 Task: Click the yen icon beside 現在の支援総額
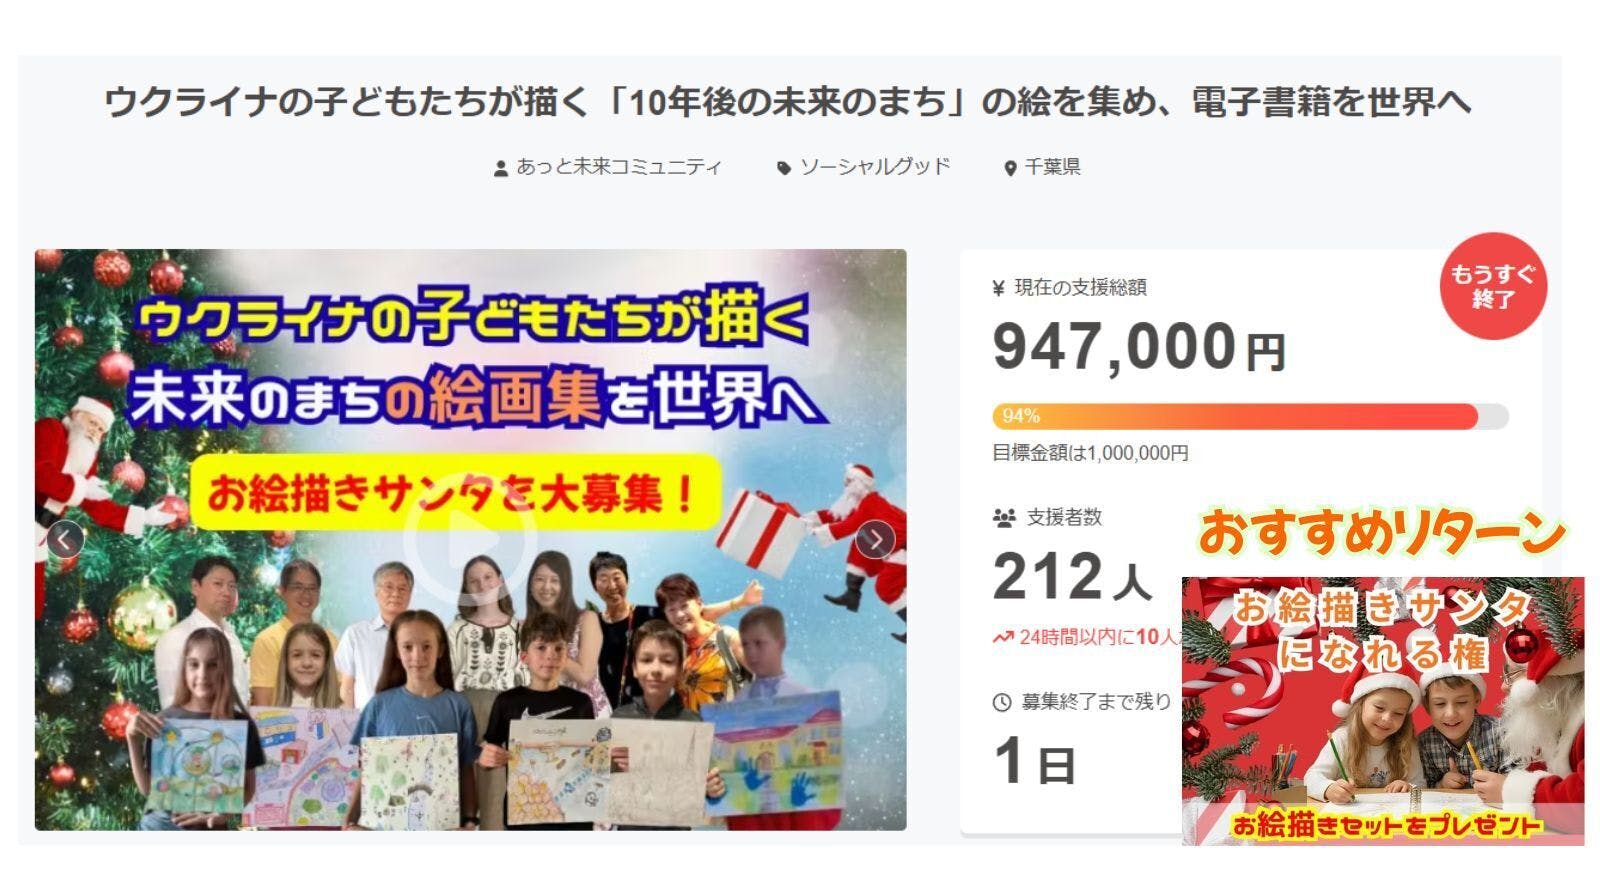tap(998, 288)
